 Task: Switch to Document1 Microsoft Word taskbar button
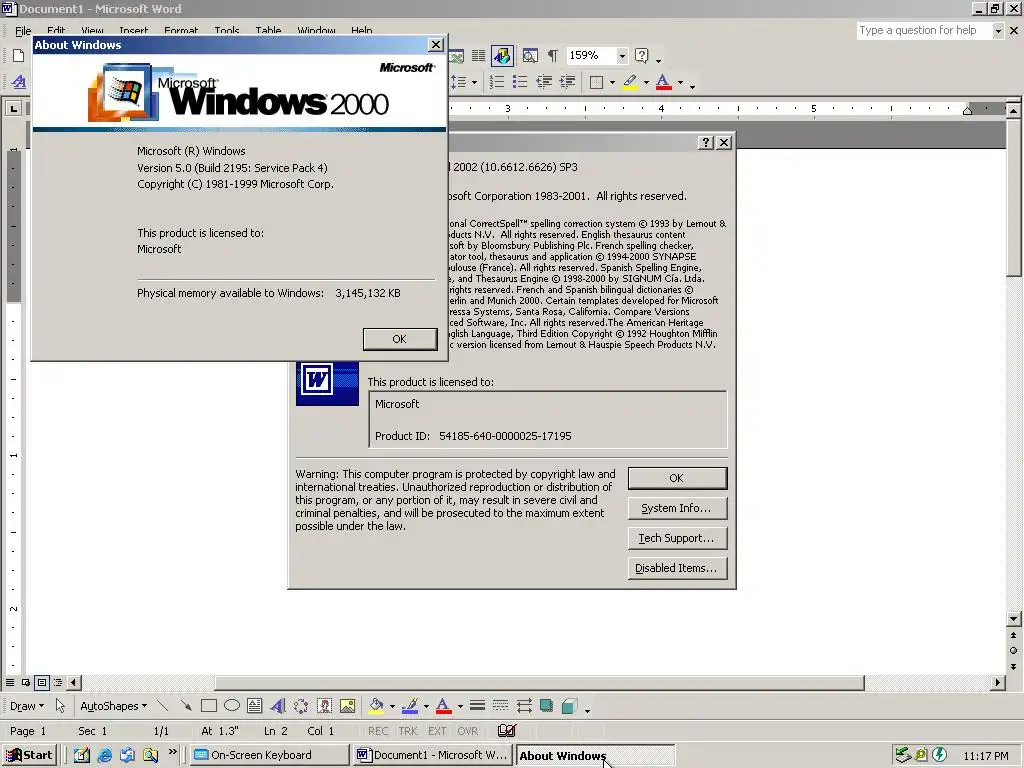point(432,755)
